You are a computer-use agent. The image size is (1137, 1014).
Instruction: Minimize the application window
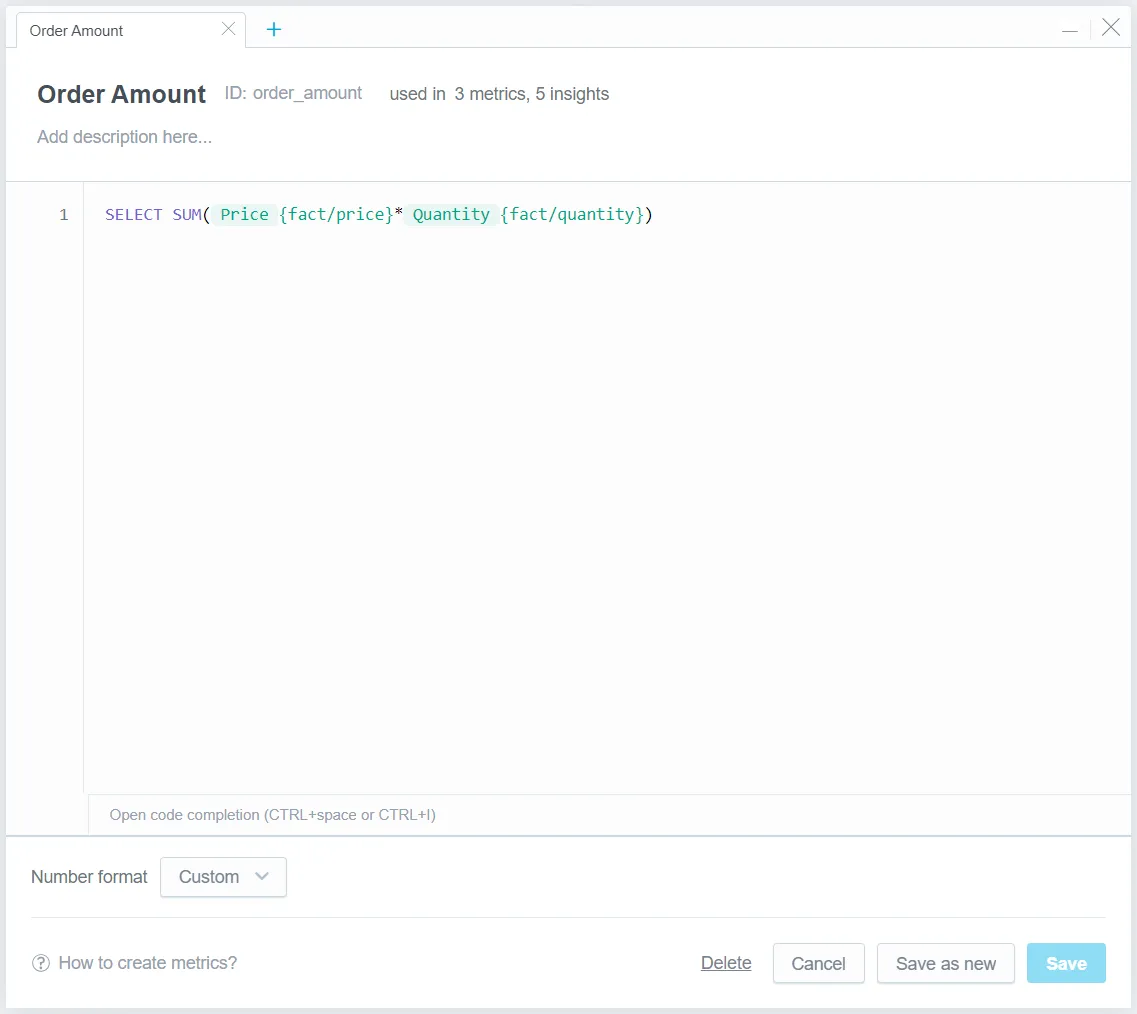click(1070, 29)
